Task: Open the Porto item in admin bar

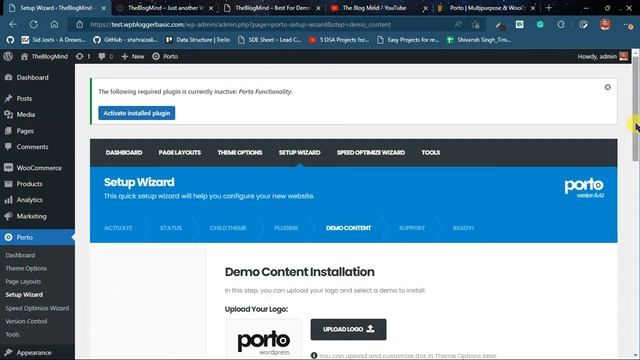Action: coord(165,56)
